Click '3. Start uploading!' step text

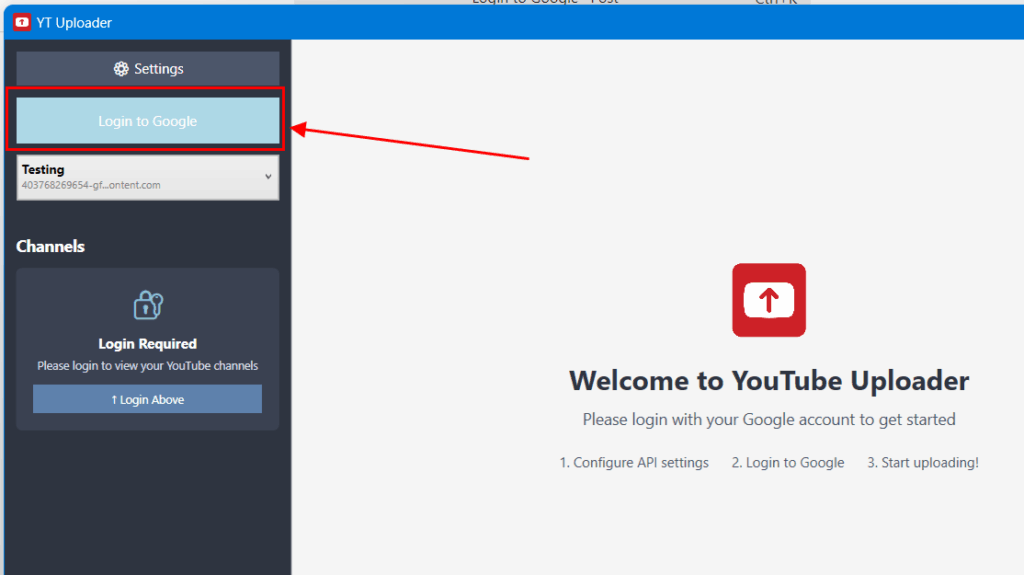923,463
